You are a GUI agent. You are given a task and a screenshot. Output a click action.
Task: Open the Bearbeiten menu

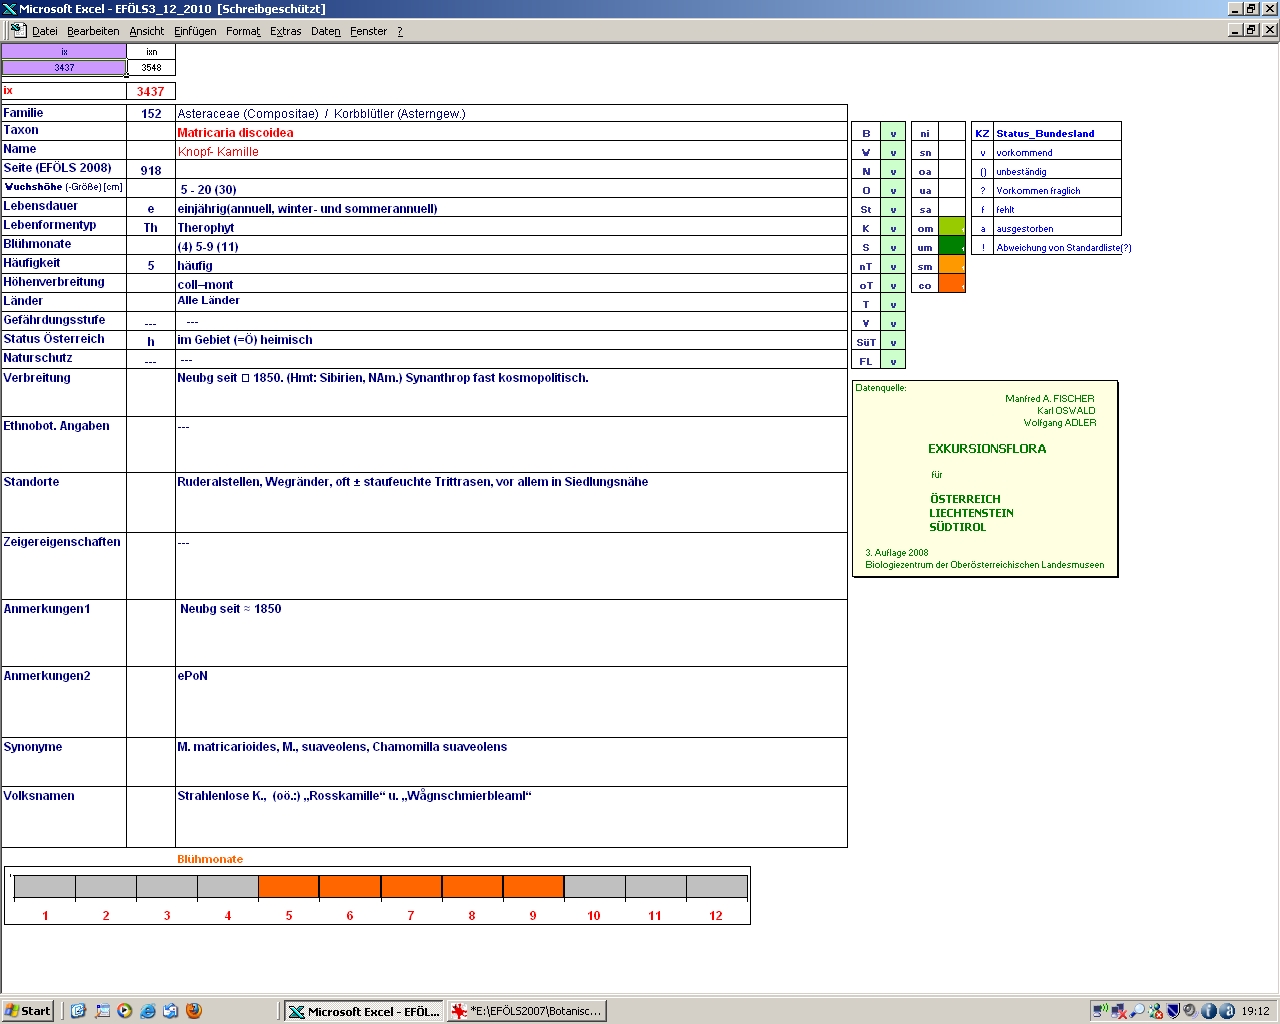[x=93, y=31]
